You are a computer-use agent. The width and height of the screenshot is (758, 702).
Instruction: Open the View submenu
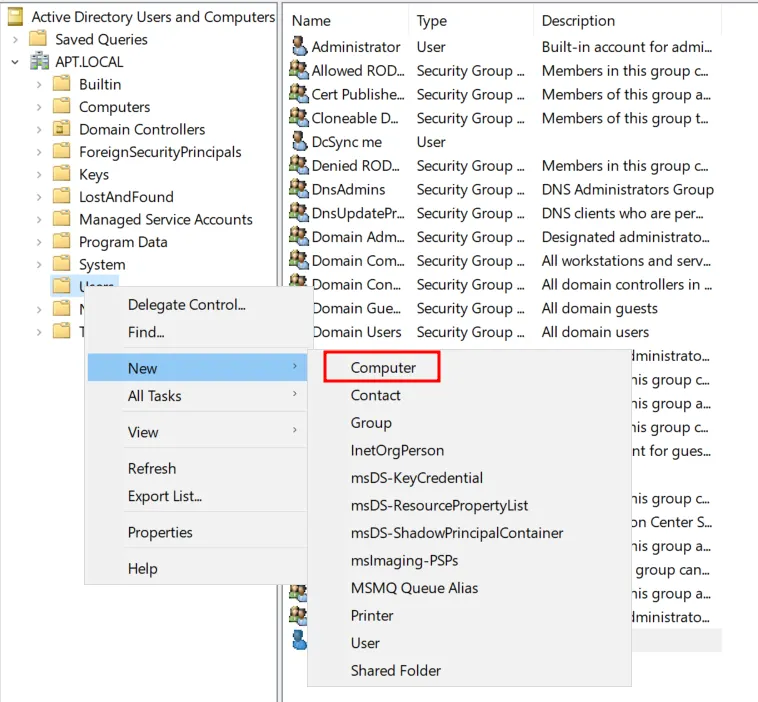[197, 432]
